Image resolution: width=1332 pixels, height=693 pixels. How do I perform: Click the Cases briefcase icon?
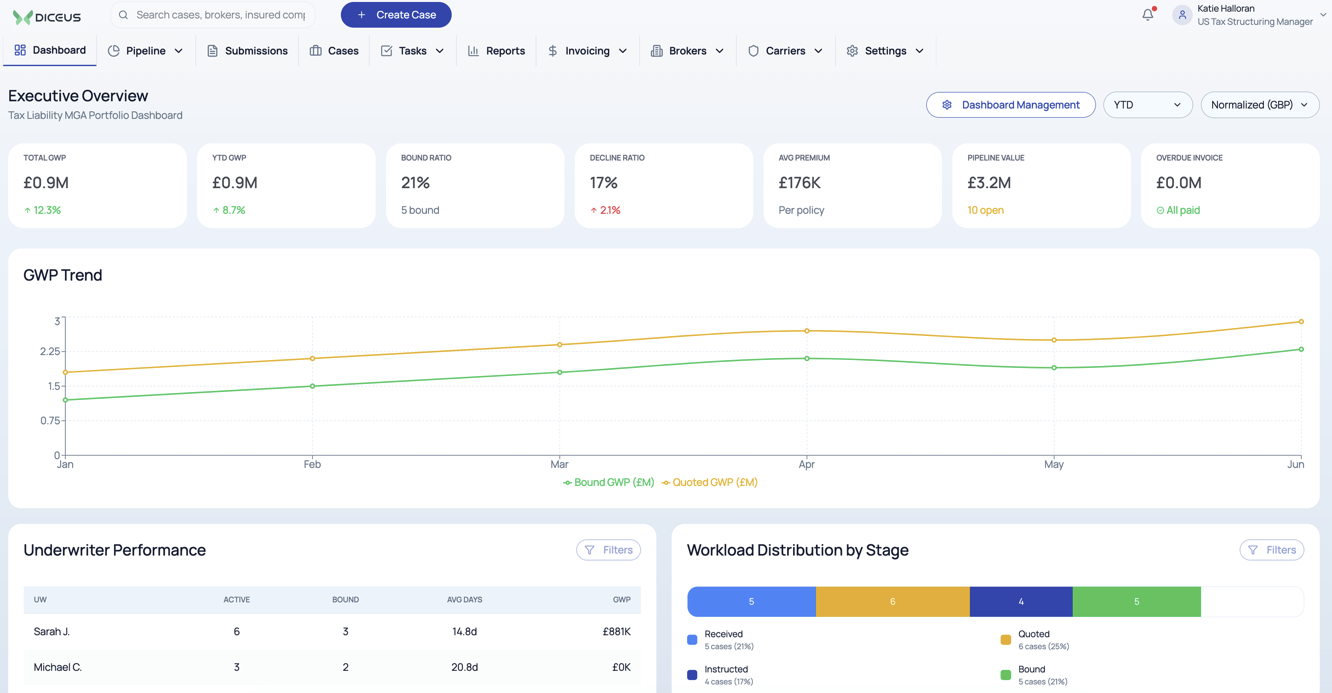click(x=316, y=51)
